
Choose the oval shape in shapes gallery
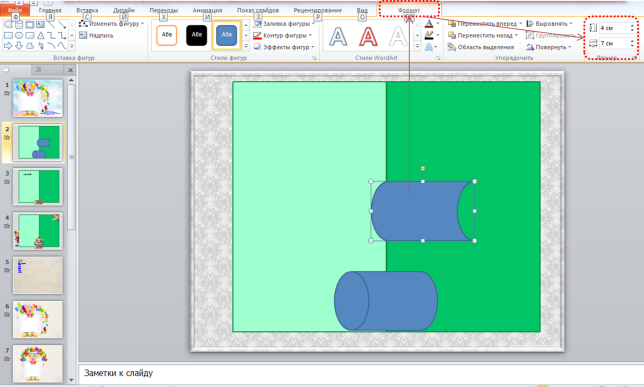click(x=19, y=35)
